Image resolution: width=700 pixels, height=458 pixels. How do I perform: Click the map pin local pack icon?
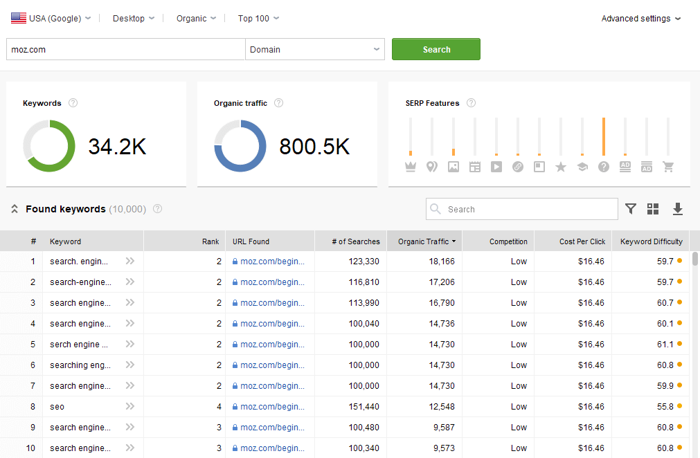(x=432, y=167)
